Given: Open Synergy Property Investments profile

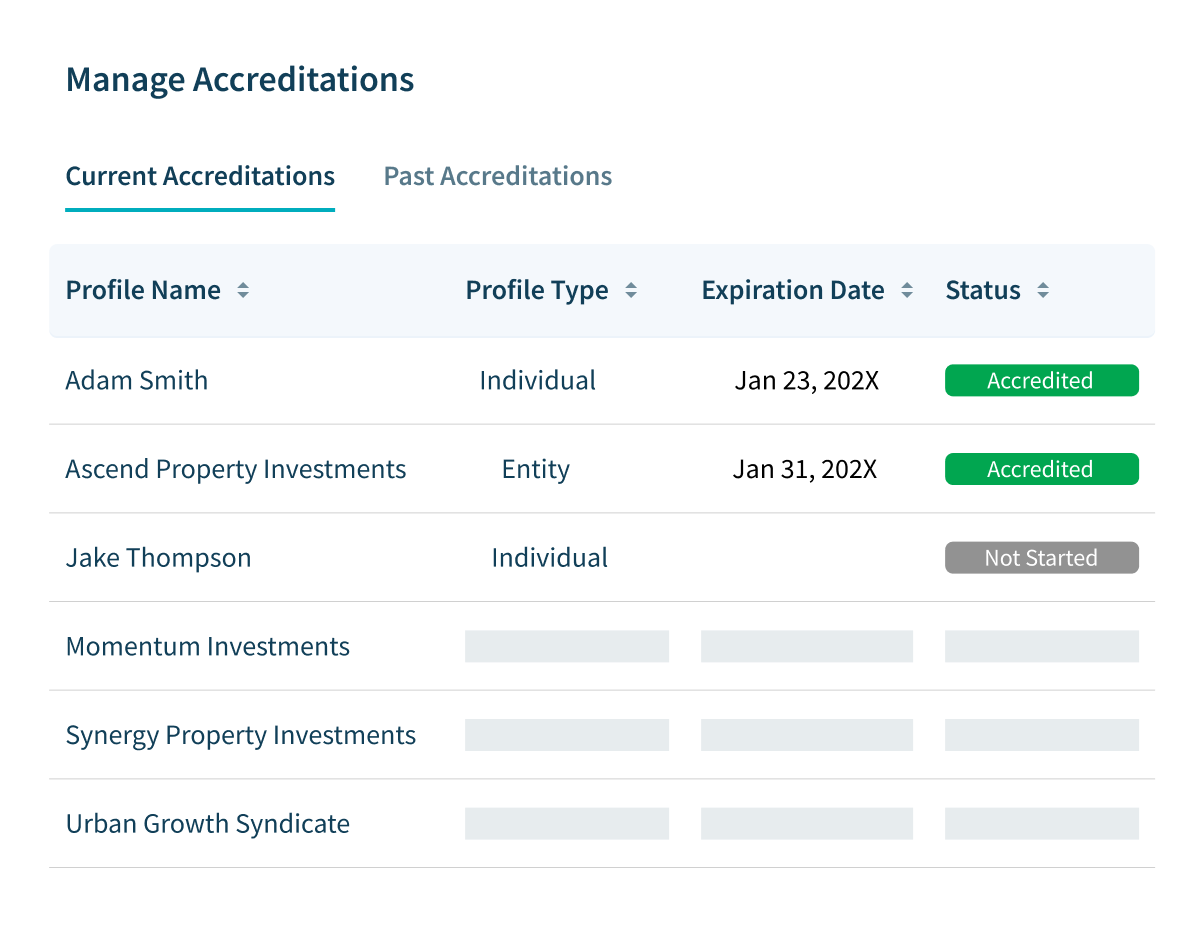Looking at the screenshot, I should 241,735.
